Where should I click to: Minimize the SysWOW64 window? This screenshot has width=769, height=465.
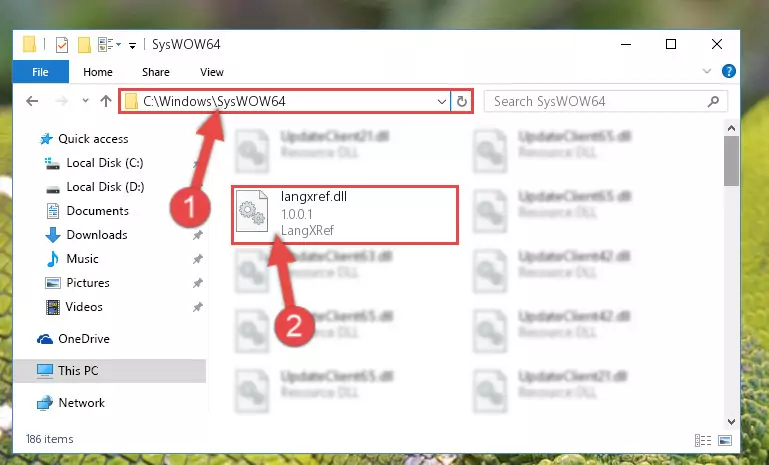click(626, 44)
